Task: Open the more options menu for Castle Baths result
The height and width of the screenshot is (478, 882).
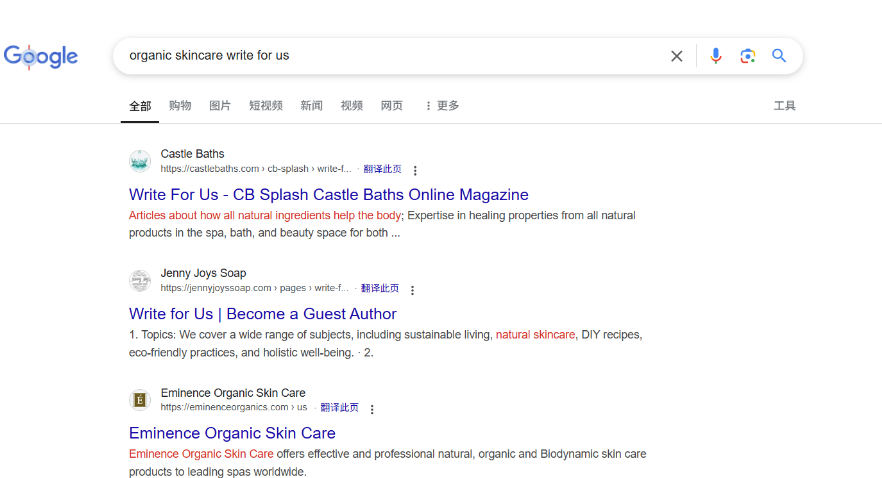Action: (x=415, y=171)
